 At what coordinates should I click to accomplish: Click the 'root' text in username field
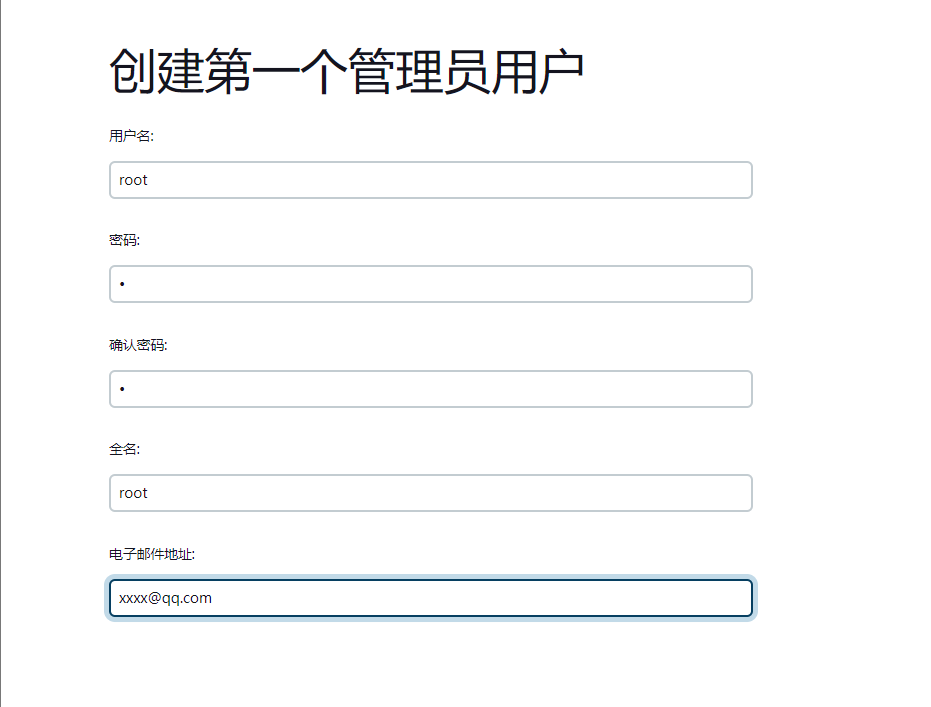click(x=133, y=181)
